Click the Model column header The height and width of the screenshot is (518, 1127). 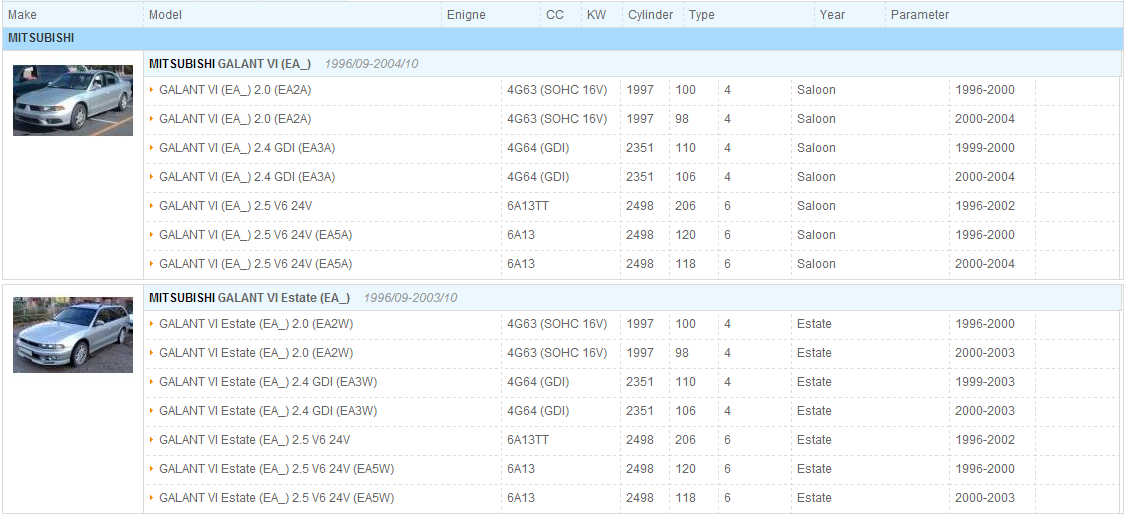165,14
